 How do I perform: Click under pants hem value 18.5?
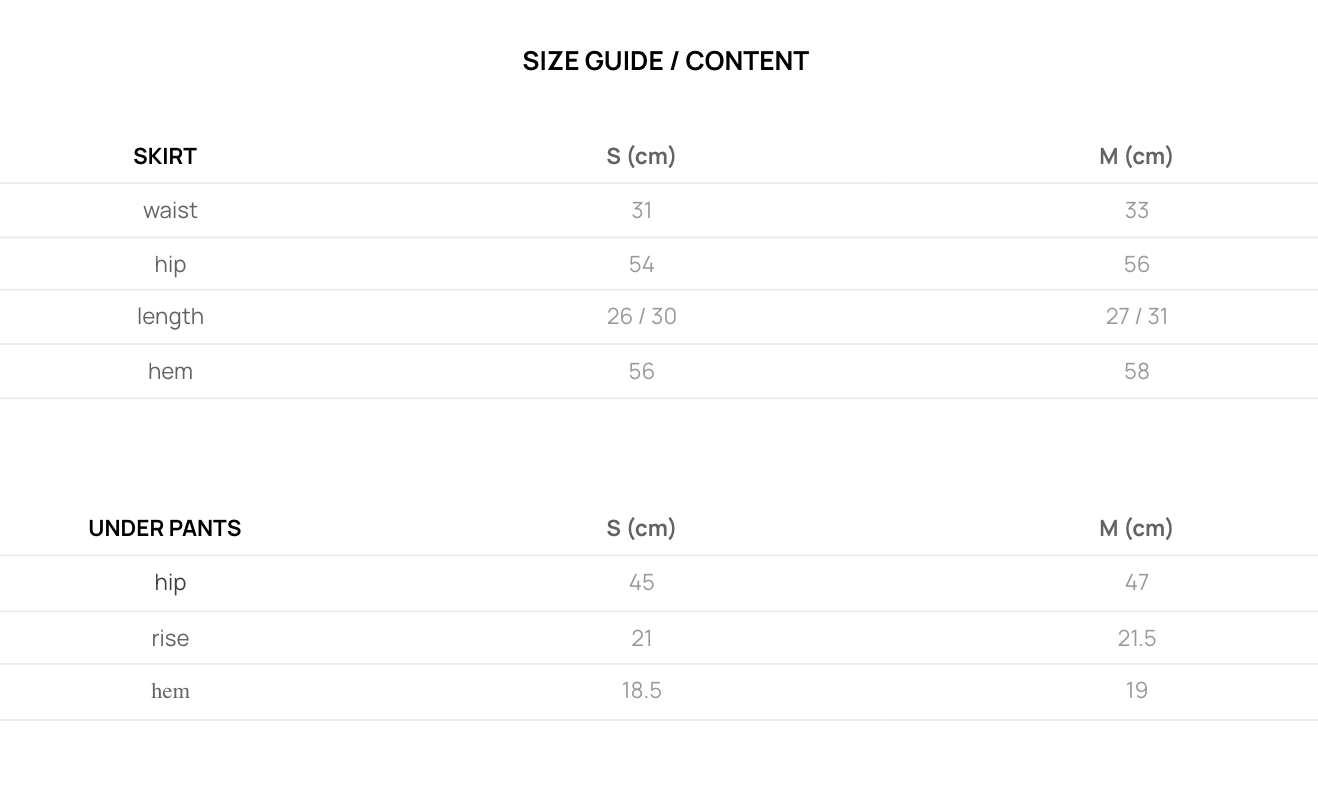(641, 690)
